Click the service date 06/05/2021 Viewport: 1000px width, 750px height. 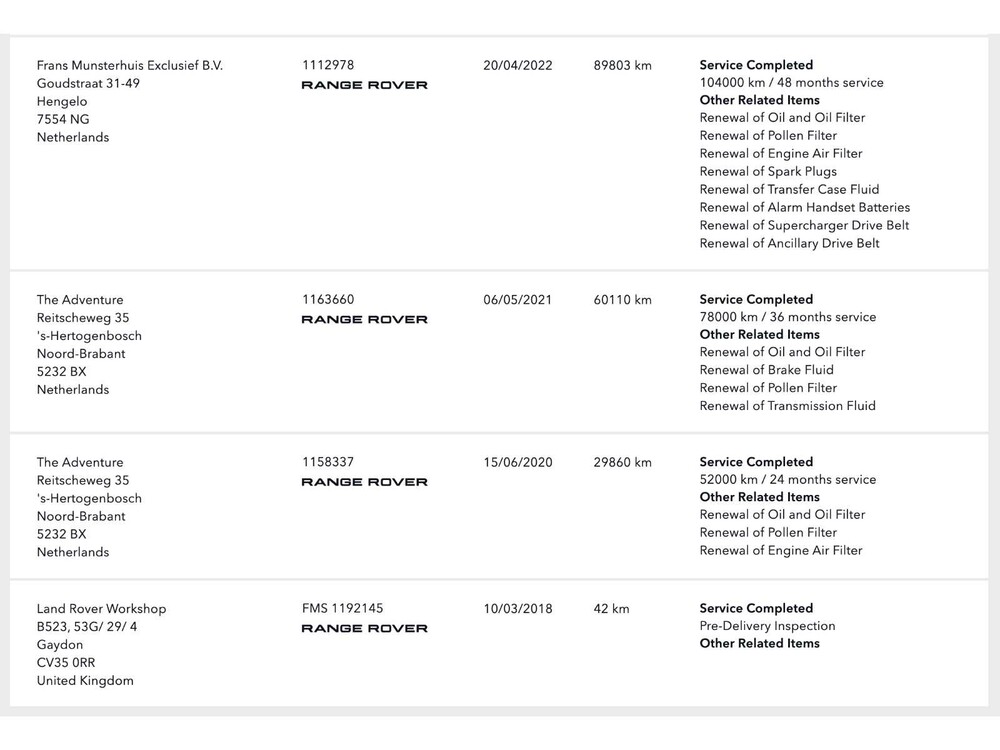point(517,300)
